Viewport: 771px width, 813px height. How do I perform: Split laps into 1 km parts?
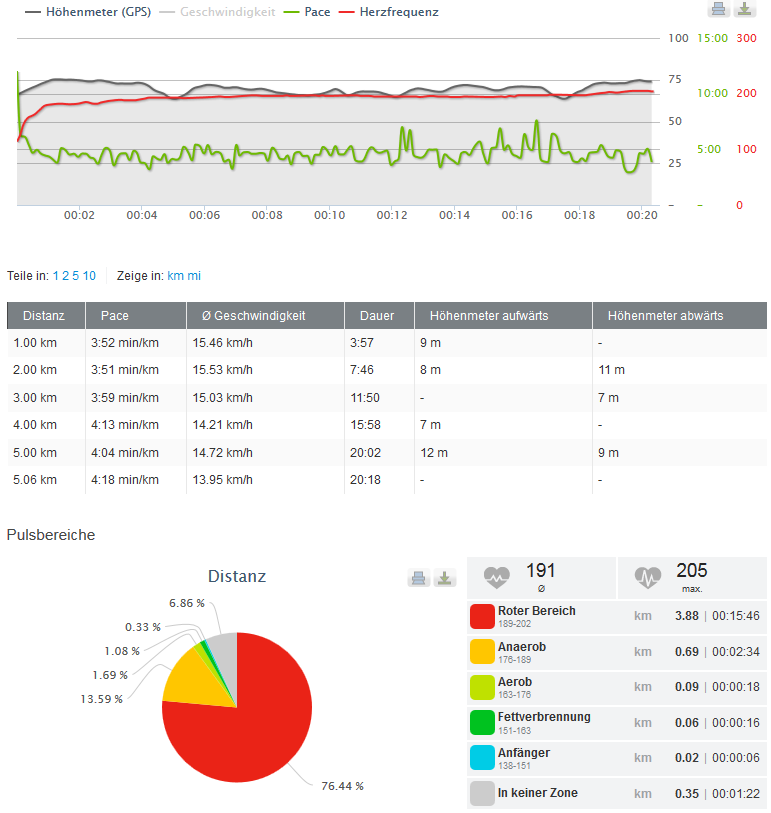[x=56, y=275]
